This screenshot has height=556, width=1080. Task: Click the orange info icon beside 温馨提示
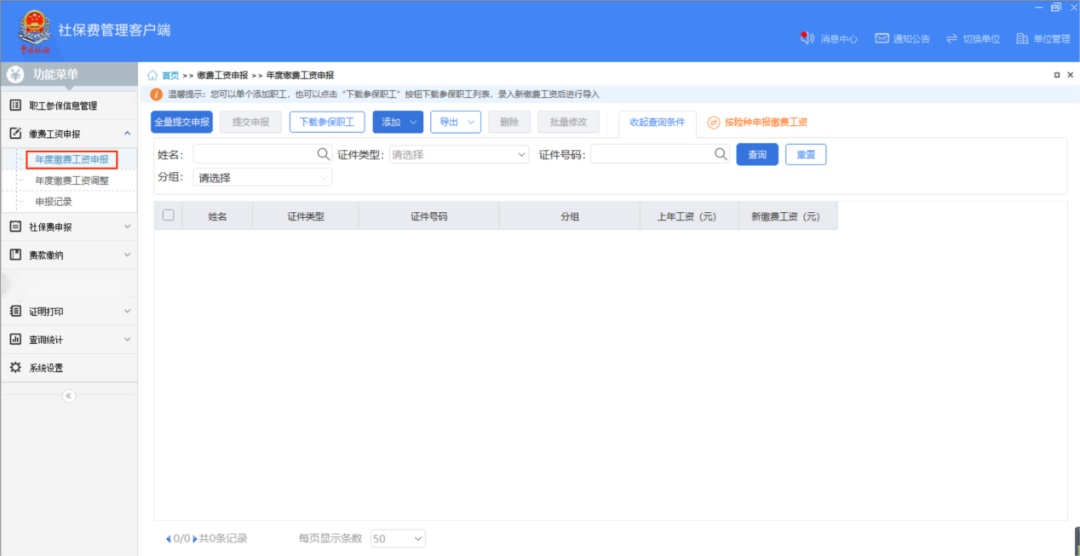pyautogui.click(x=156, y=94)
